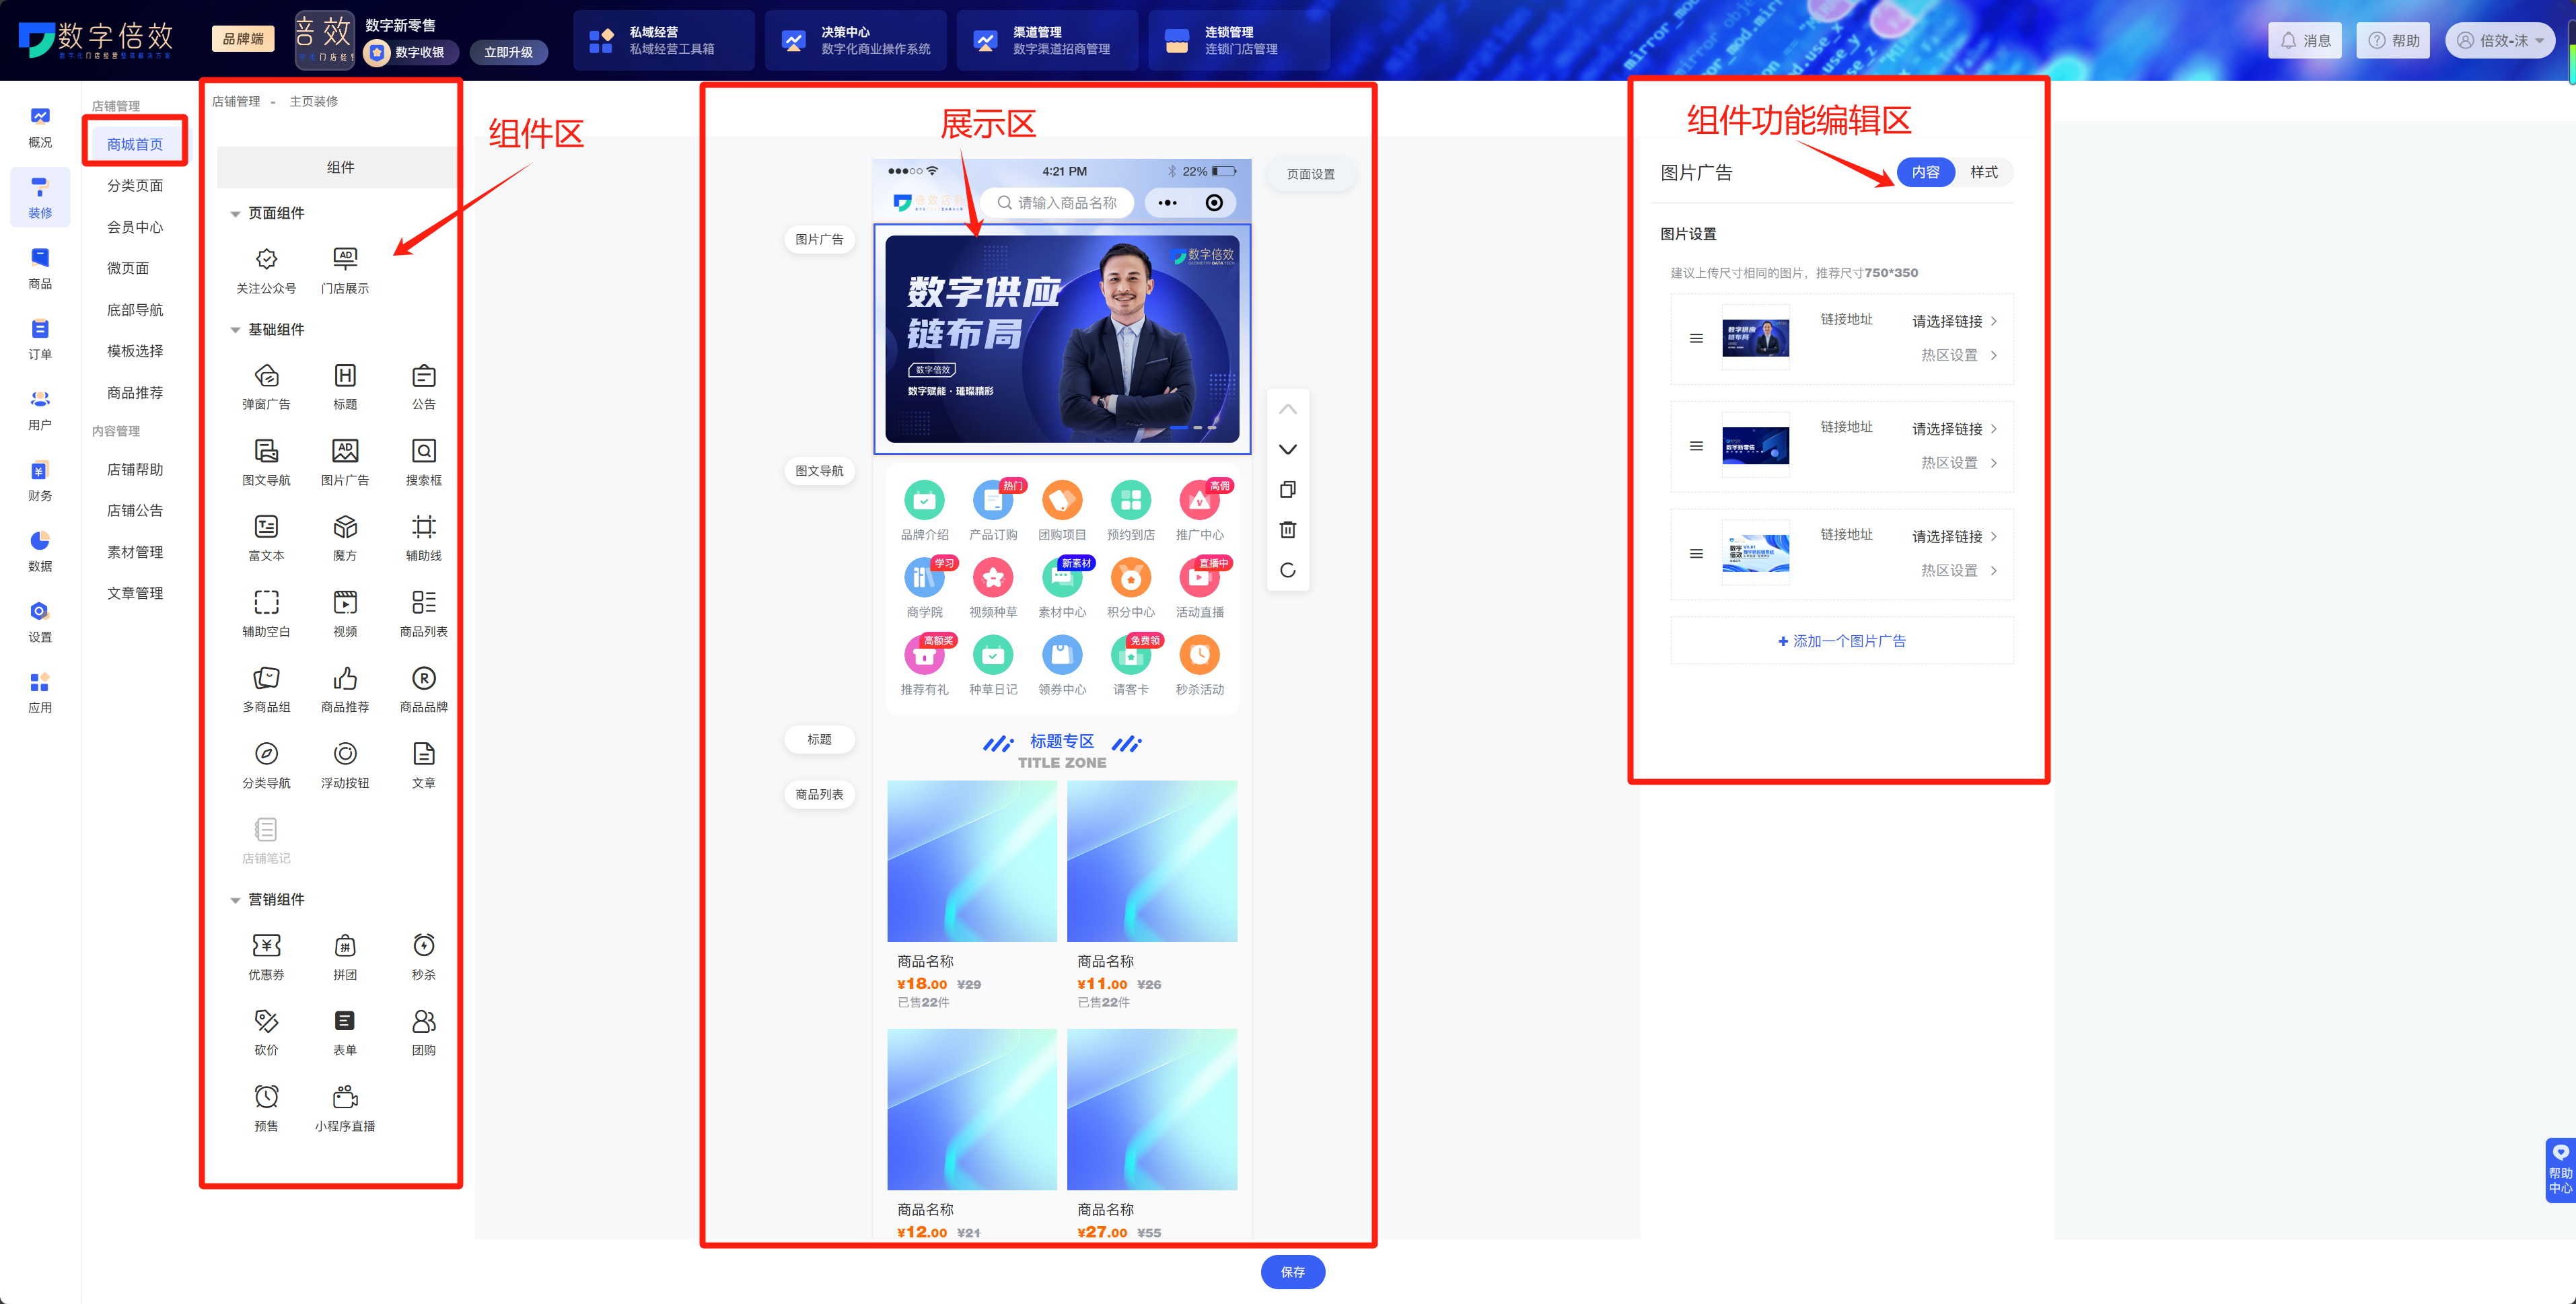Open 热区设置 for the first image

(1958, 355)
